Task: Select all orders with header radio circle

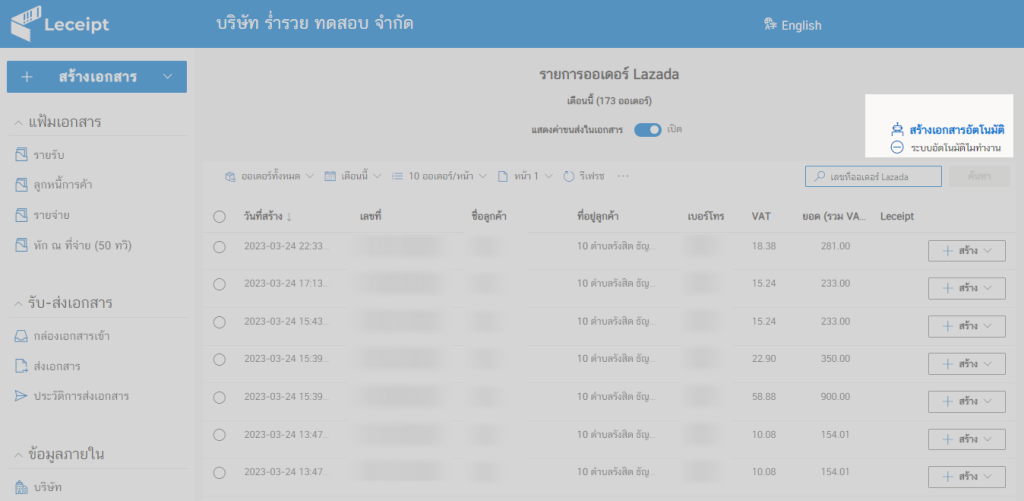Action: coord(219,217)
